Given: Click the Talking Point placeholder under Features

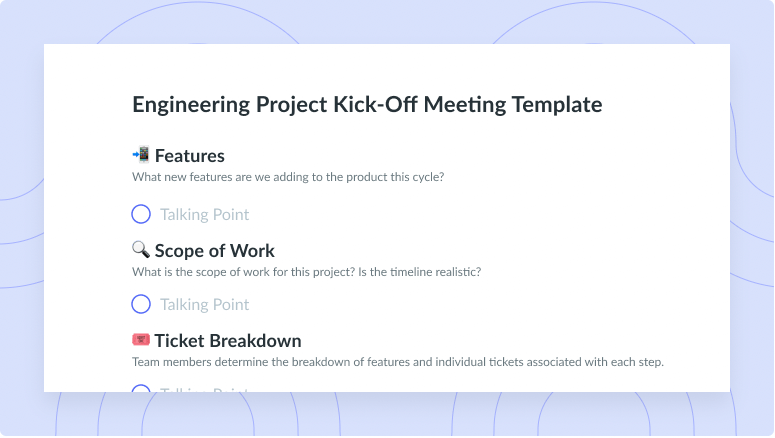Looking at the screenshot, I should coord(204,215).
